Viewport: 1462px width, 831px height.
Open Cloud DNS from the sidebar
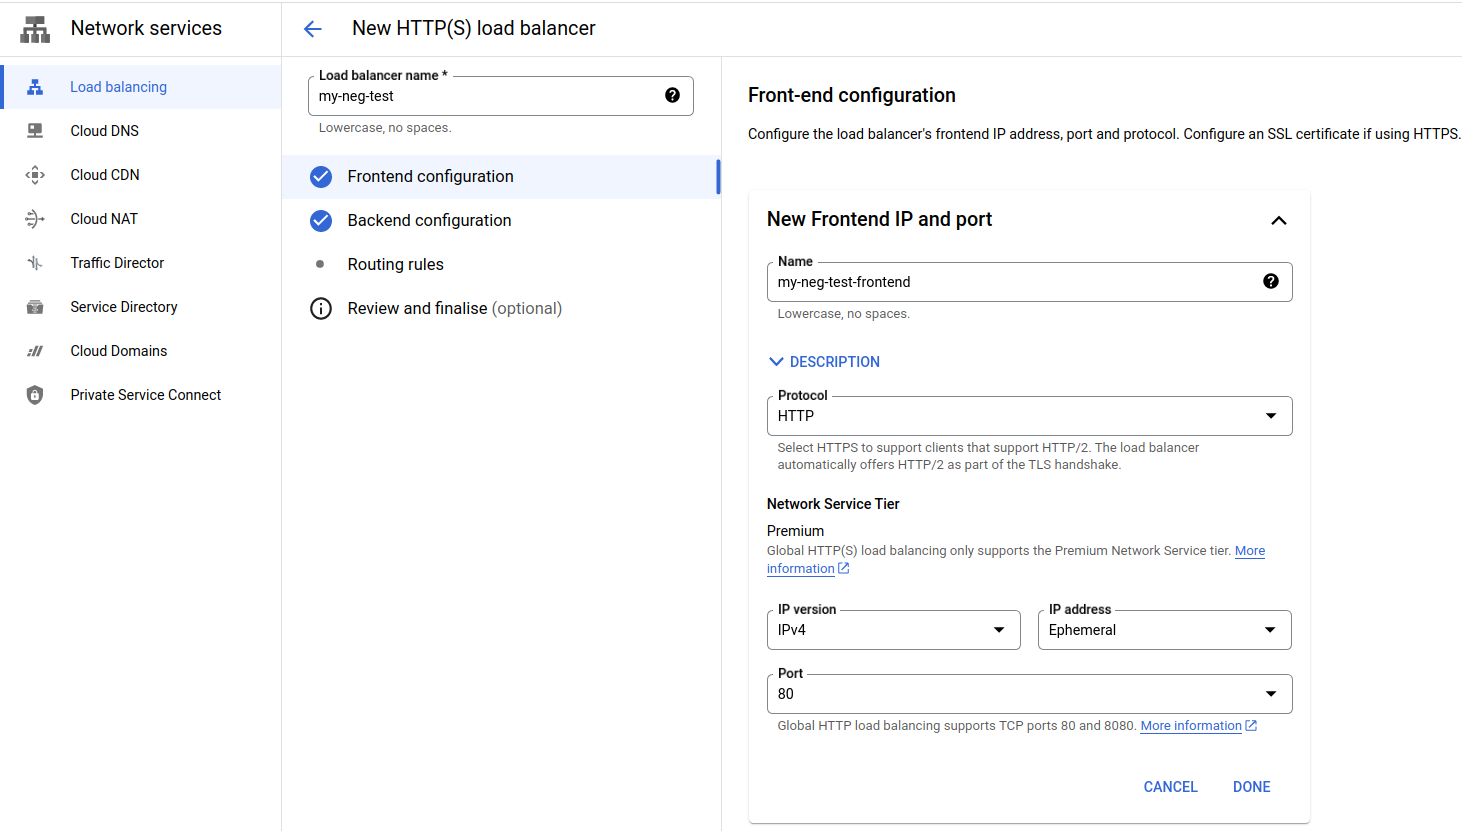[x=104, y=130]
